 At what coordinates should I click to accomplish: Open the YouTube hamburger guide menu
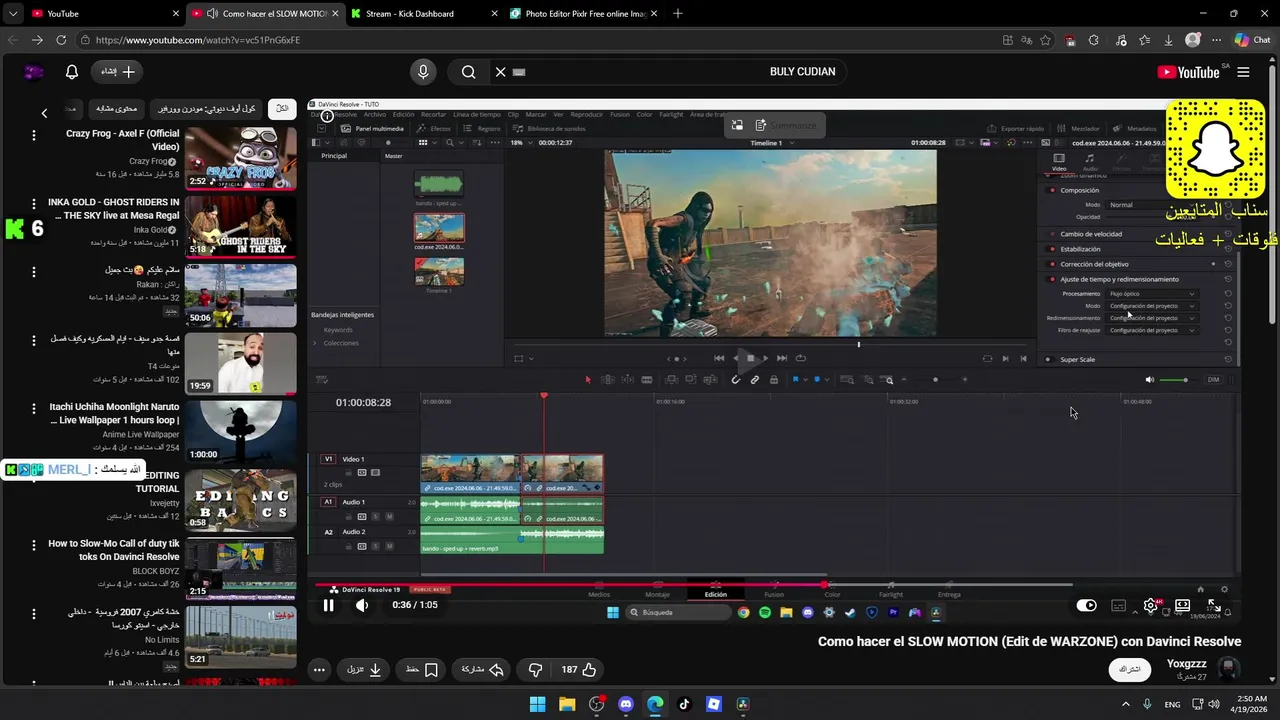tap(1243, 72)
